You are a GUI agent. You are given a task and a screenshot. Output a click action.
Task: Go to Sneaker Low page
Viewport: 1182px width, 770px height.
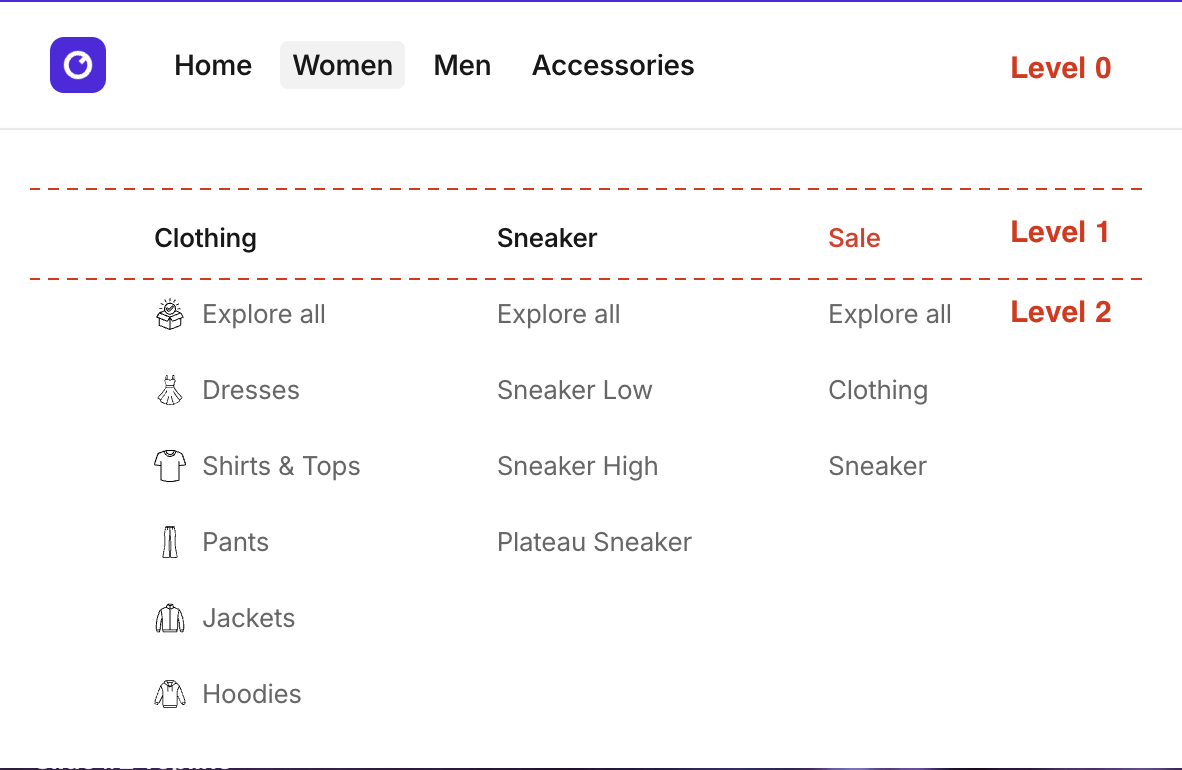574,390
